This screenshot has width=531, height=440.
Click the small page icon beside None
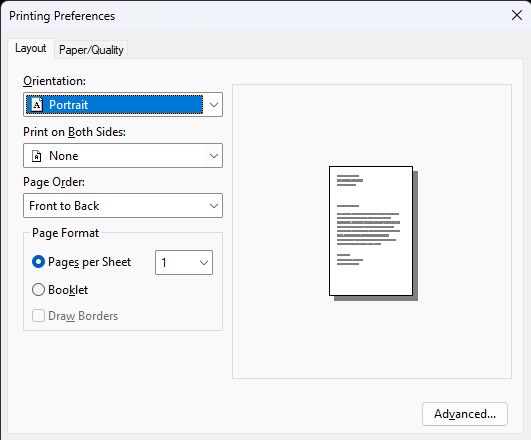[x=37, y=156]
